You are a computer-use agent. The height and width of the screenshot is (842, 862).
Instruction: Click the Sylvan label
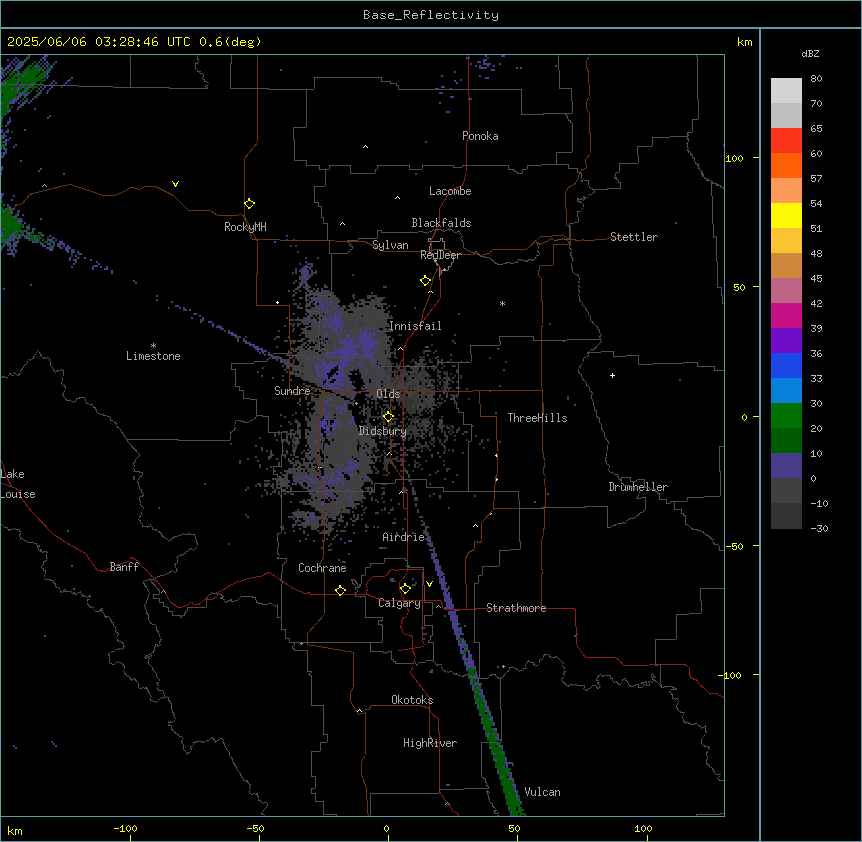tap(390, 245)
